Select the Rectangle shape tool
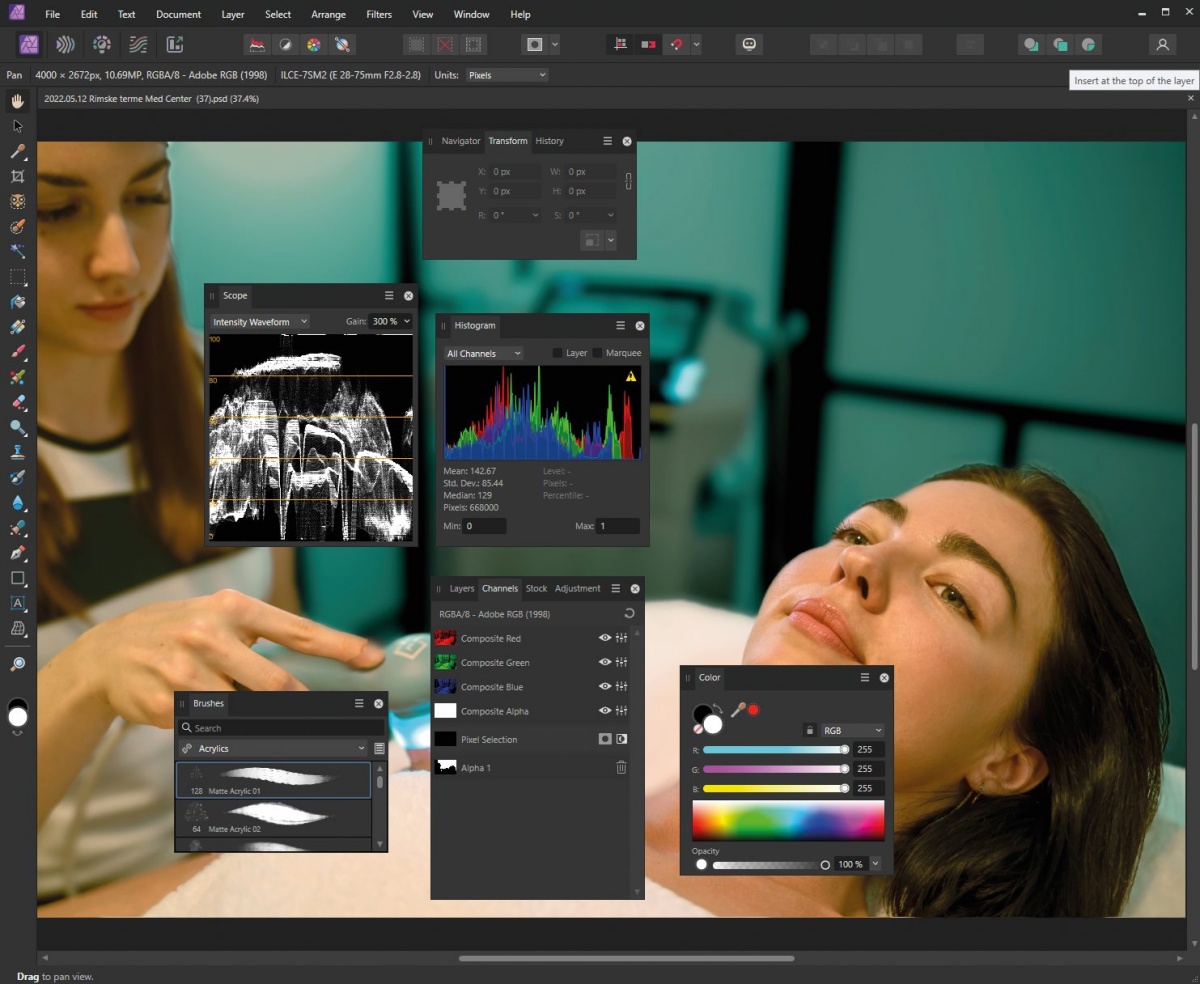1200x984 pixels. tap(17, 578)
